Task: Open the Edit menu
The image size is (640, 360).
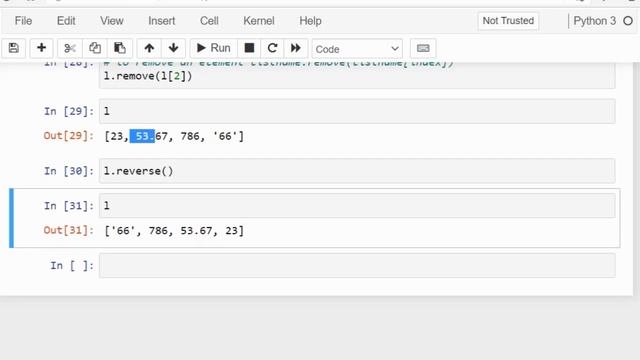Action: [x=66, y=21]
